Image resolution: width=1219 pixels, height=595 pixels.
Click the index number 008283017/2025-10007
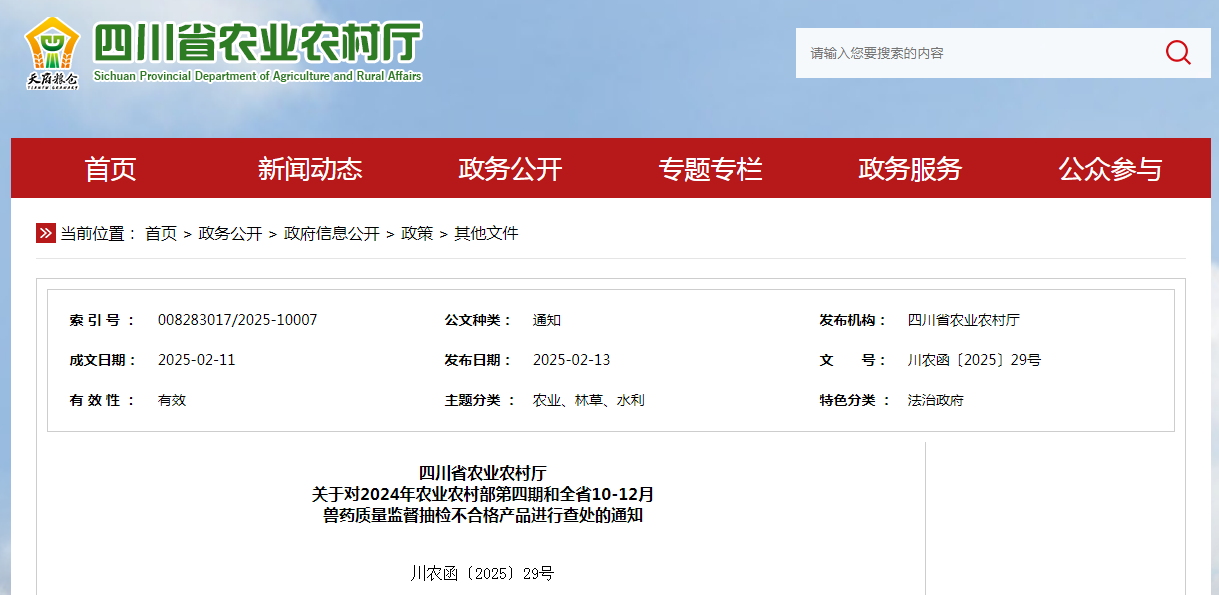[237, 320]
